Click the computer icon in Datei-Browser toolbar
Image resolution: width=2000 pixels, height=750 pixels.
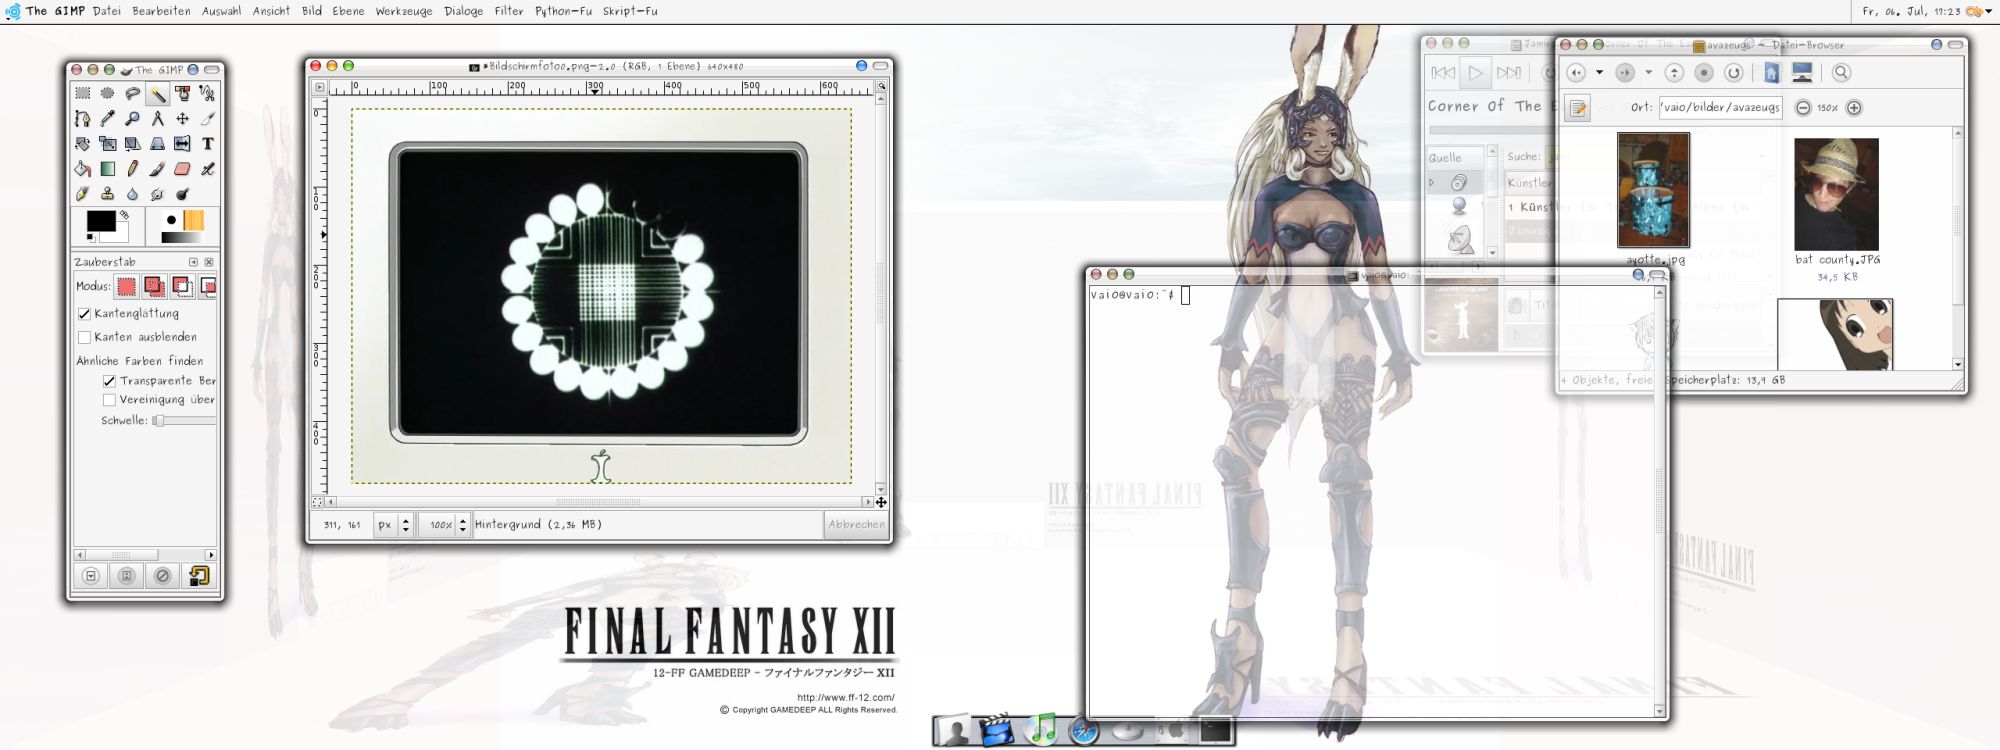click(1802, 72)
